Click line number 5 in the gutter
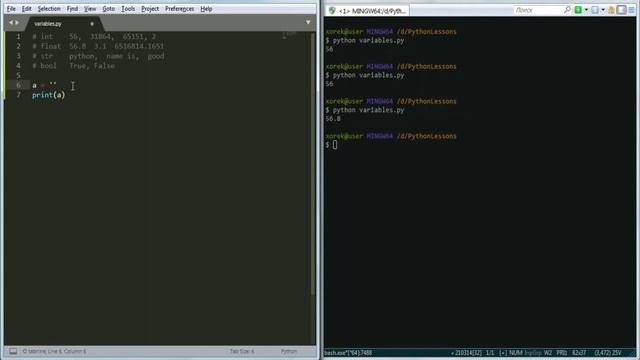640x360 pixels. tap(18, 76)
